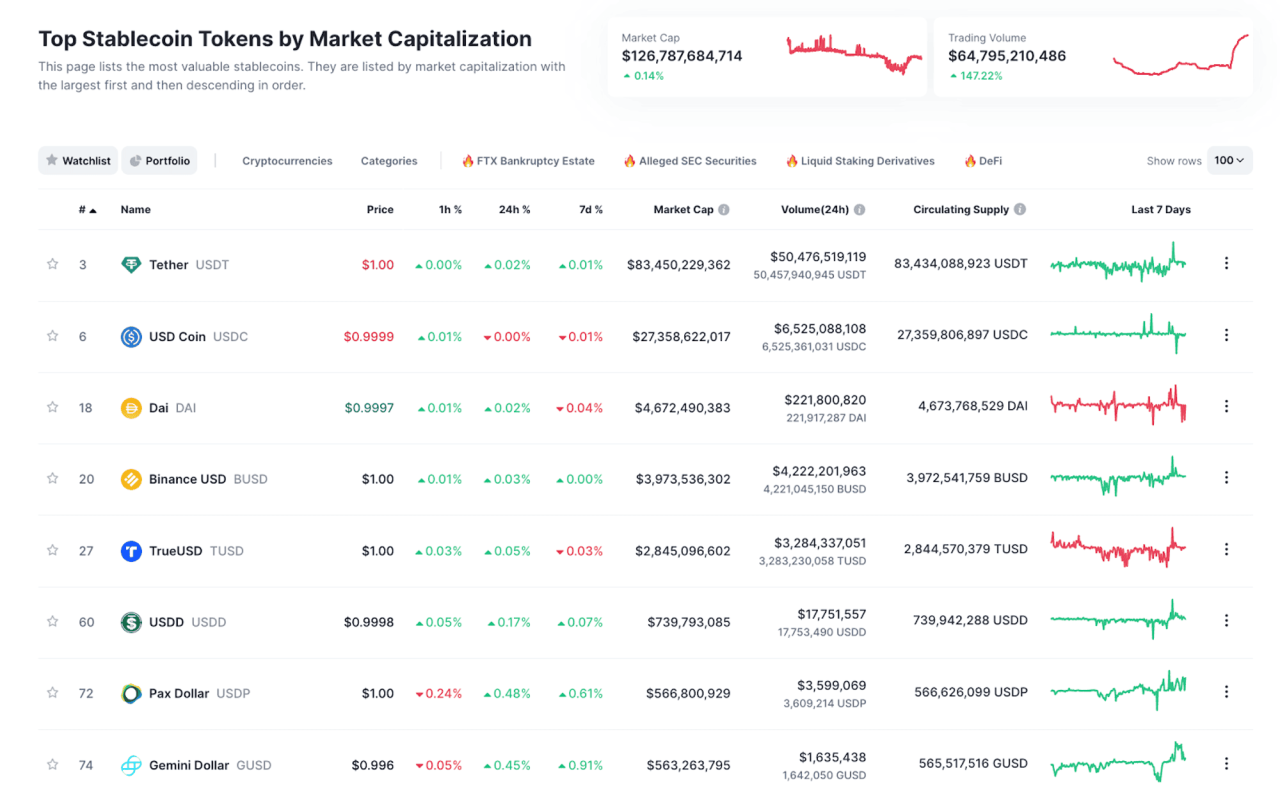Screen dimensions: 1280x800
Task: Click the Trading Volume chart card
Action: [x=1093, y=56]
